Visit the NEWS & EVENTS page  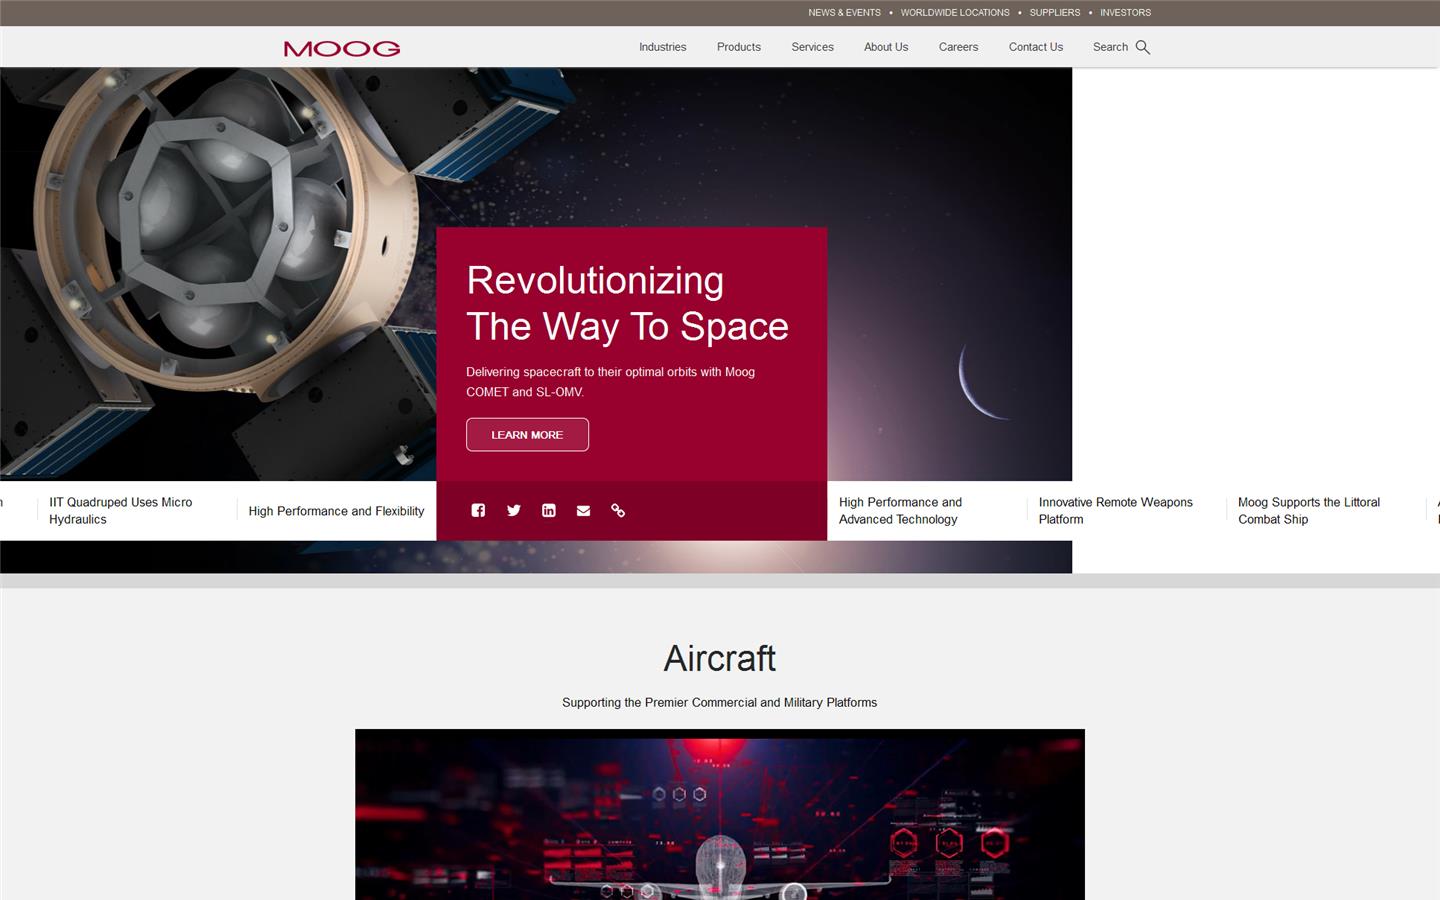pyautogui.click(x=843, y=13)
